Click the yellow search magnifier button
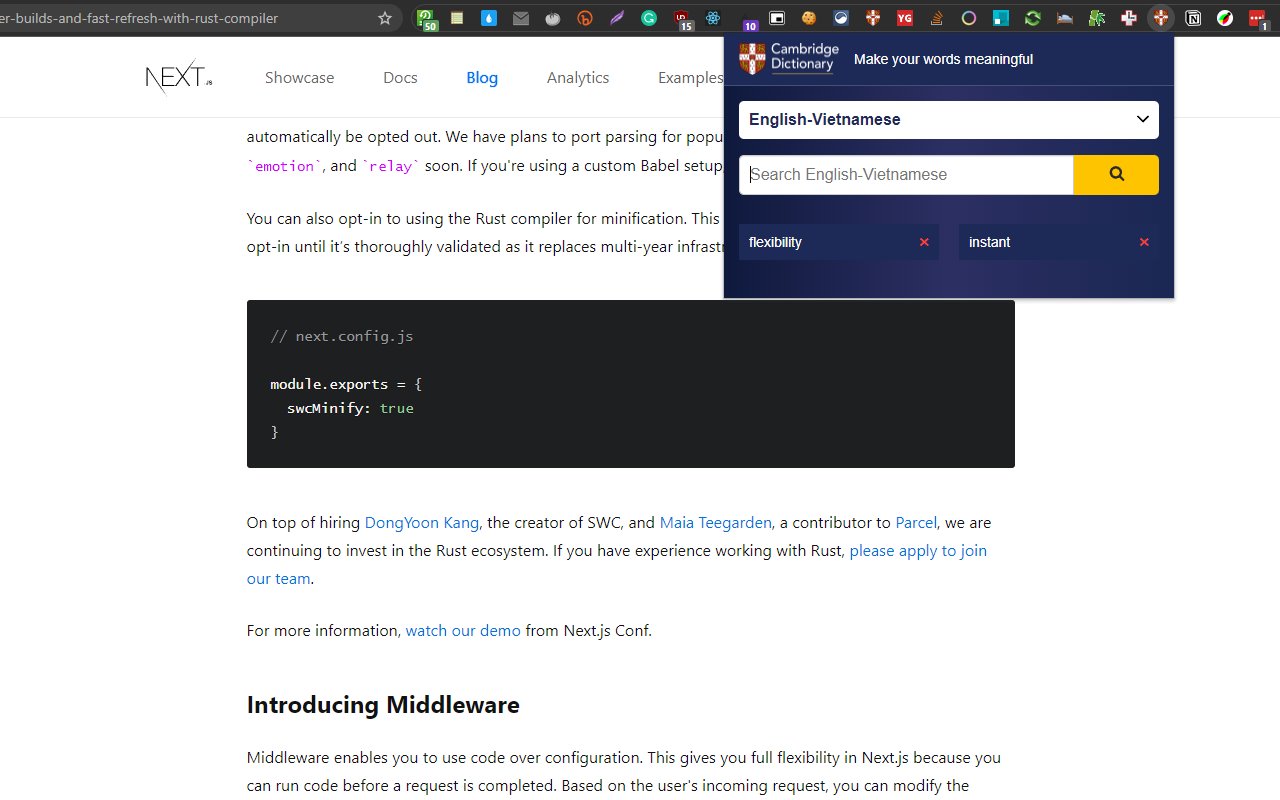This screenshot has width=1280, height=800. tap(1116, 175)
